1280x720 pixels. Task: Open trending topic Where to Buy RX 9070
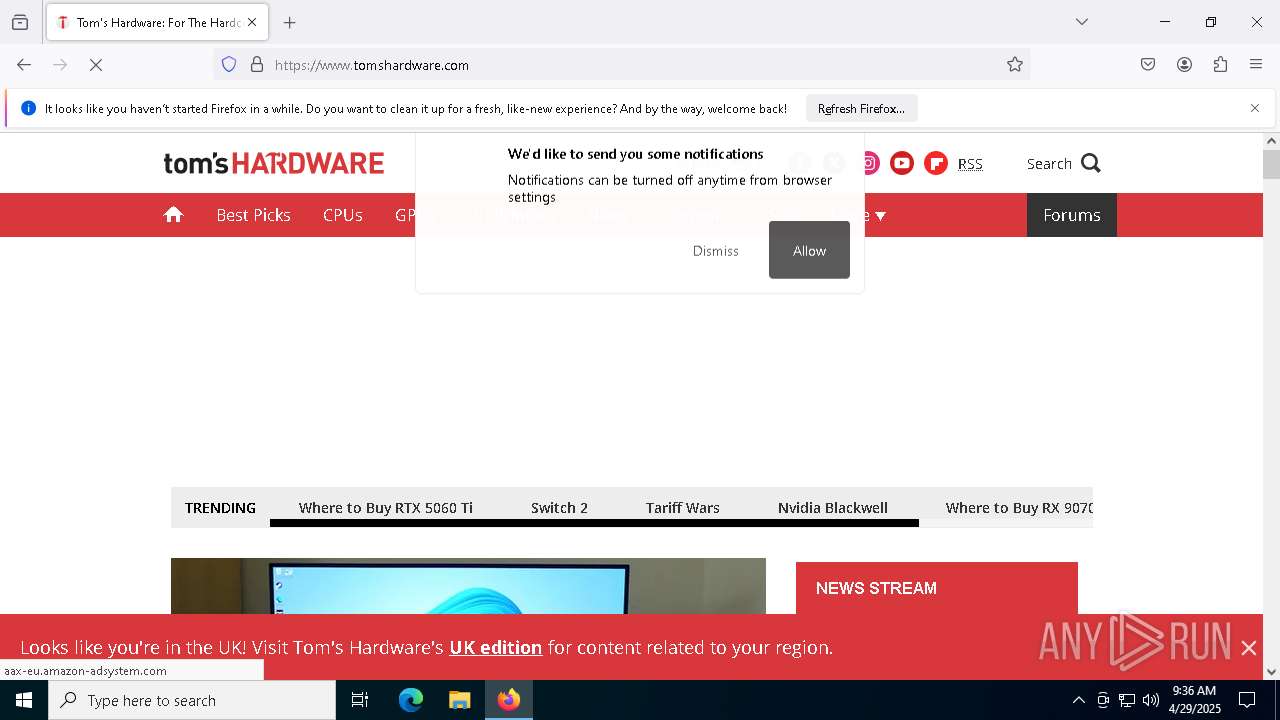click(1019, 508)
